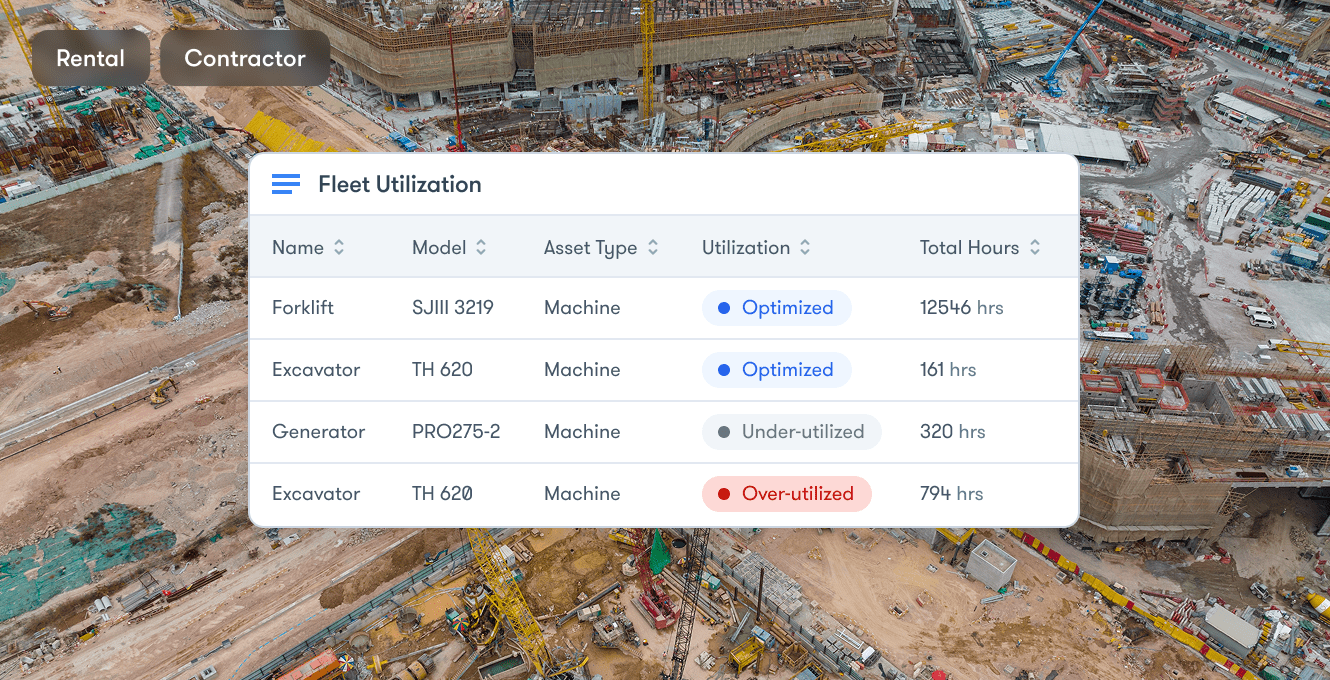Click the Fleet Utilization title
Viewport: 1330px width, 680px height.
pos(400,184)
